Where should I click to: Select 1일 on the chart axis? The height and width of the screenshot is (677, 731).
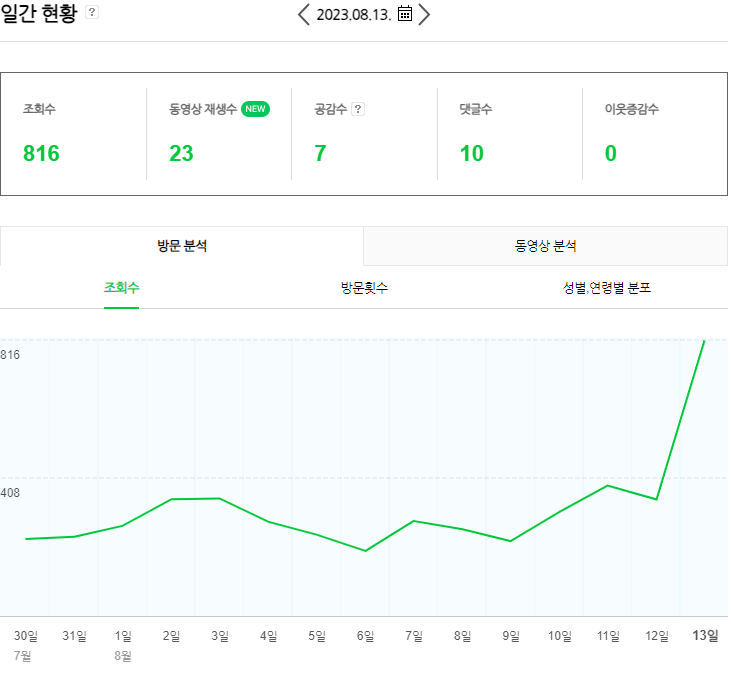[x=123, y=636]
